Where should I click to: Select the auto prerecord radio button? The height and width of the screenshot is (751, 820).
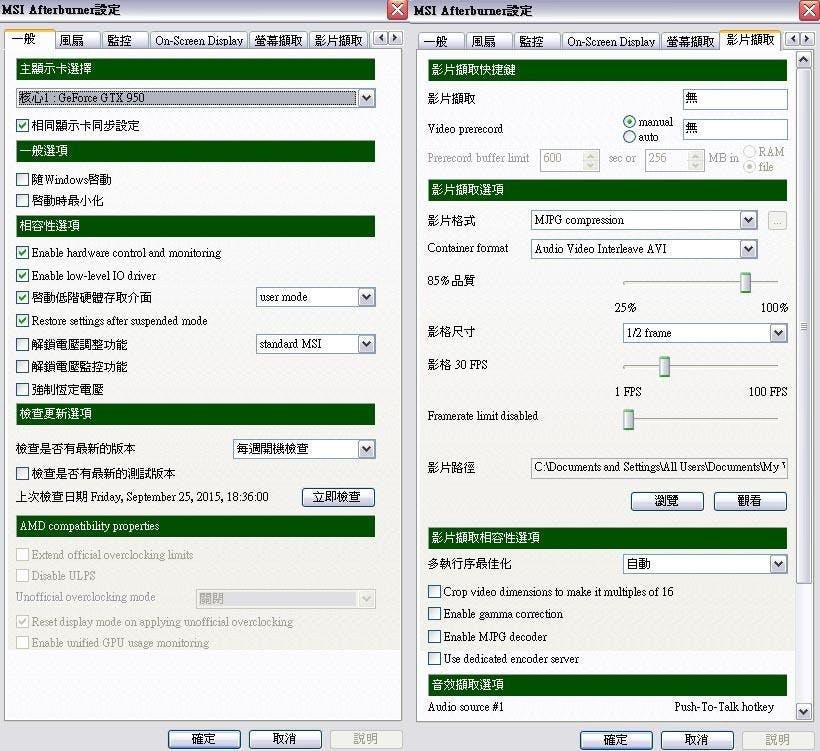click(x=630, y=137)
